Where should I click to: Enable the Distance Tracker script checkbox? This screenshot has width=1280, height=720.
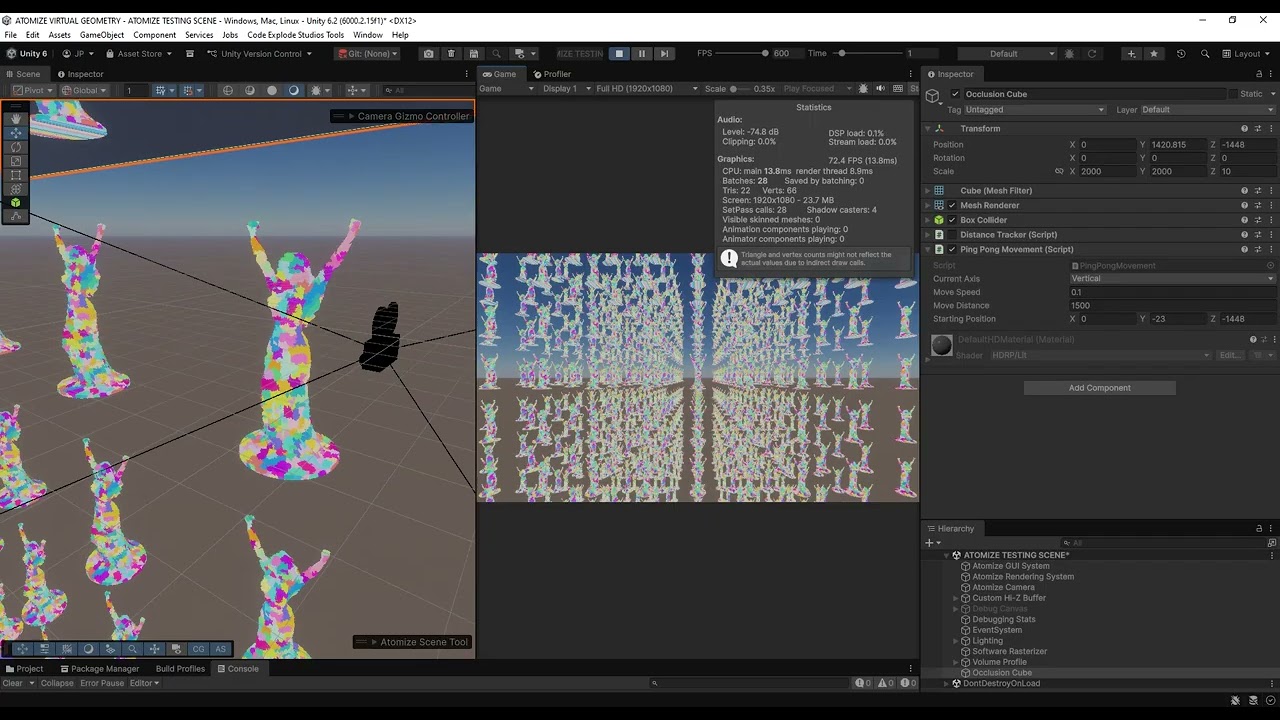(x=952, y=235)
